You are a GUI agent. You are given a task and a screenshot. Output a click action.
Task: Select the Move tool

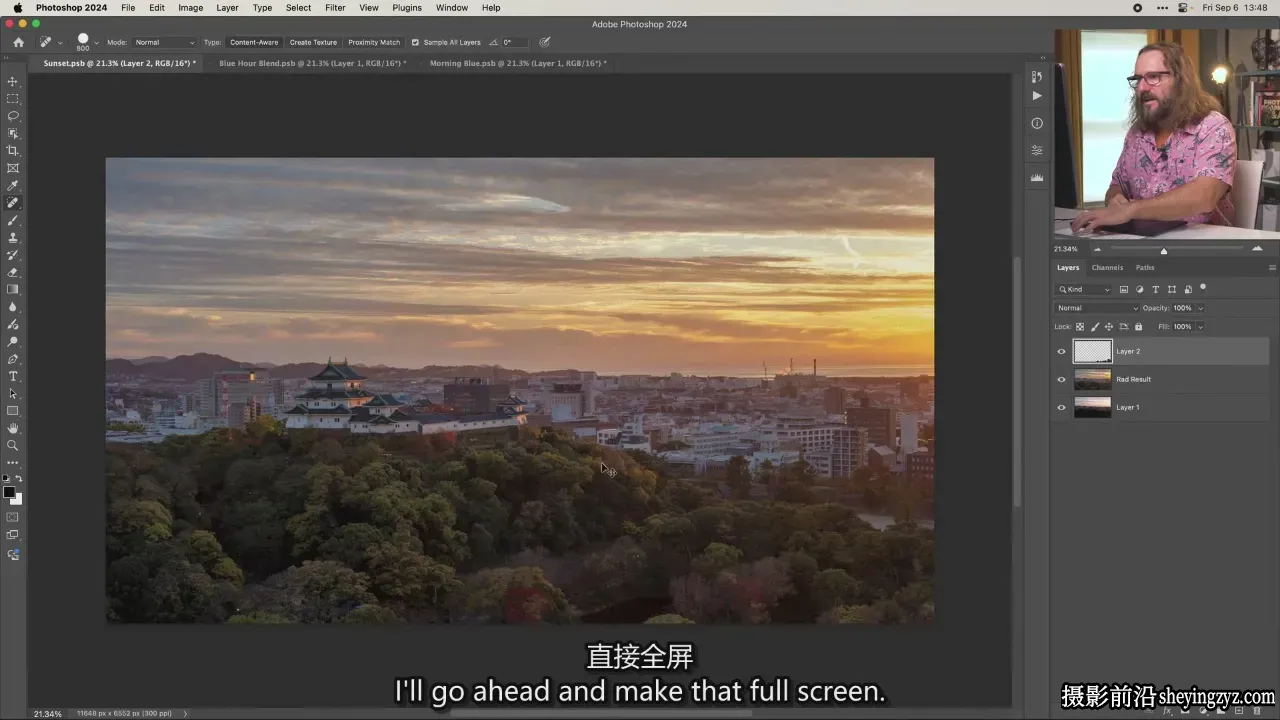[13, 81]
